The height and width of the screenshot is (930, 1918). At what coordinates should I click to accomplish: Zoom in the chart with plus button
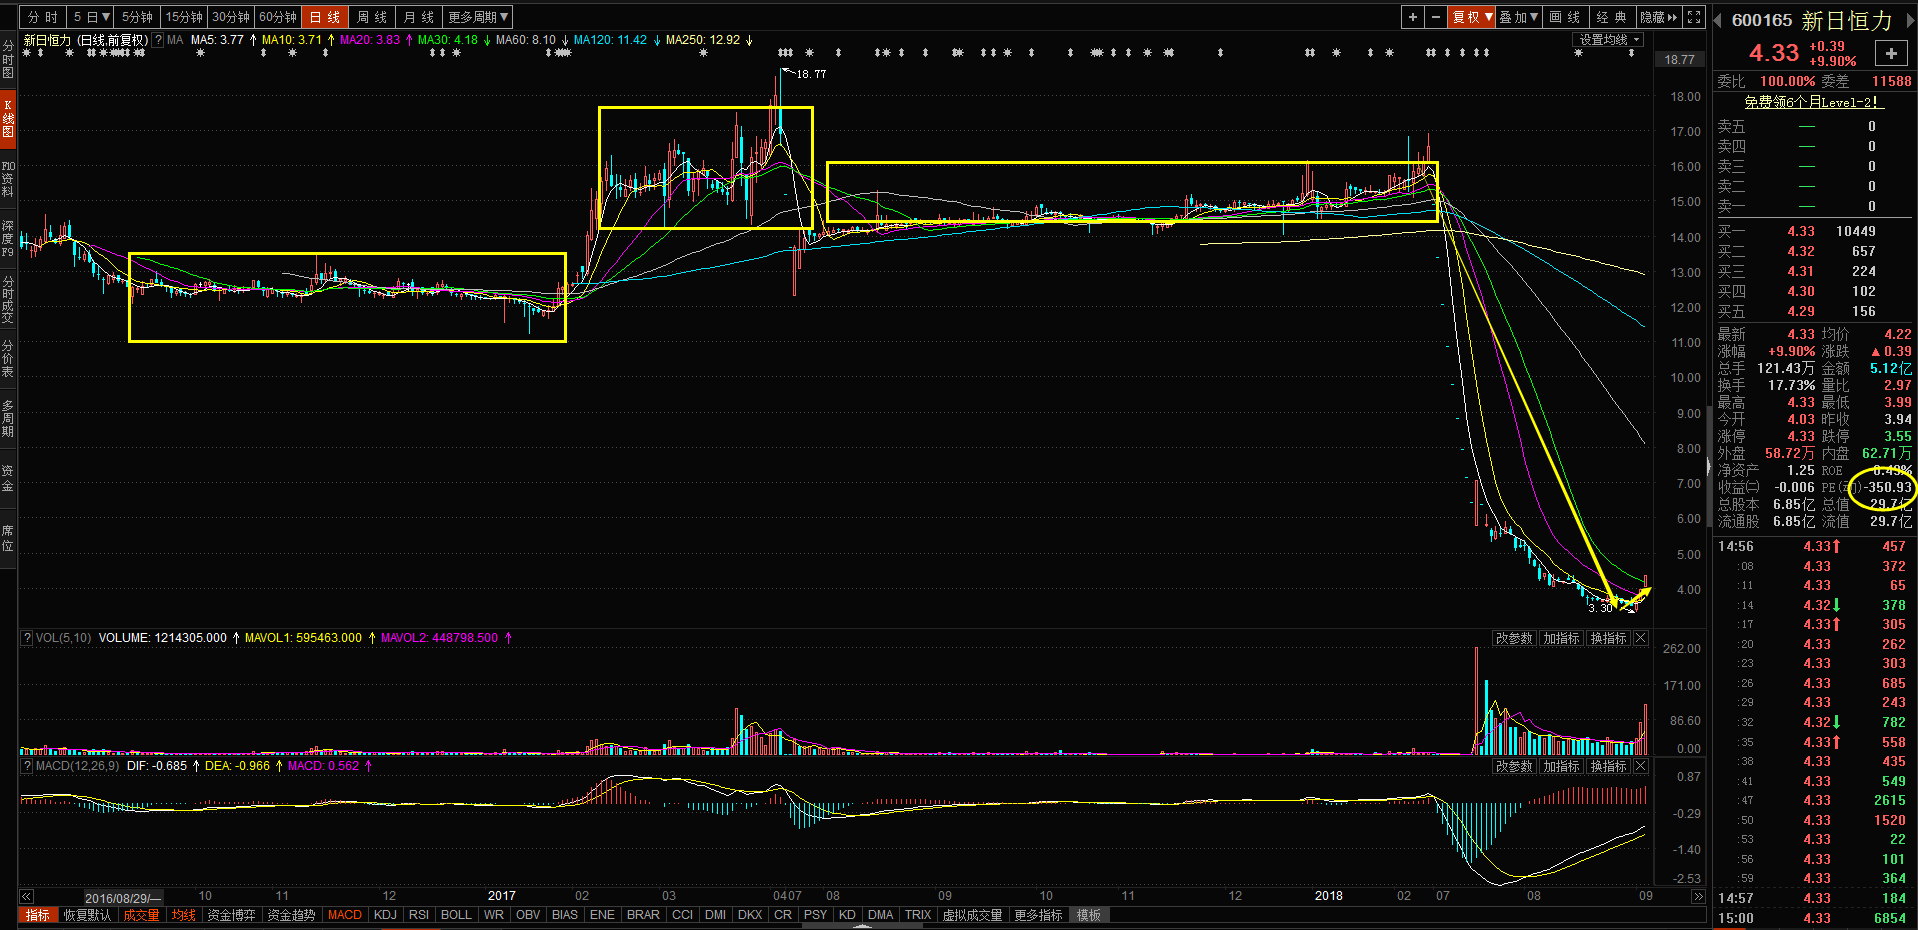point(1412,17)
